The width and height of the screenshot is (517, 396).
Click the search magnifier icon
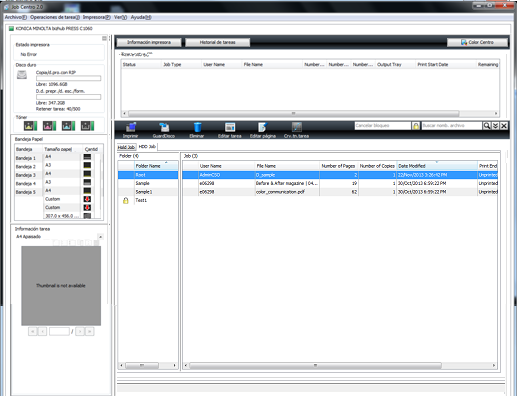(487, 126)
